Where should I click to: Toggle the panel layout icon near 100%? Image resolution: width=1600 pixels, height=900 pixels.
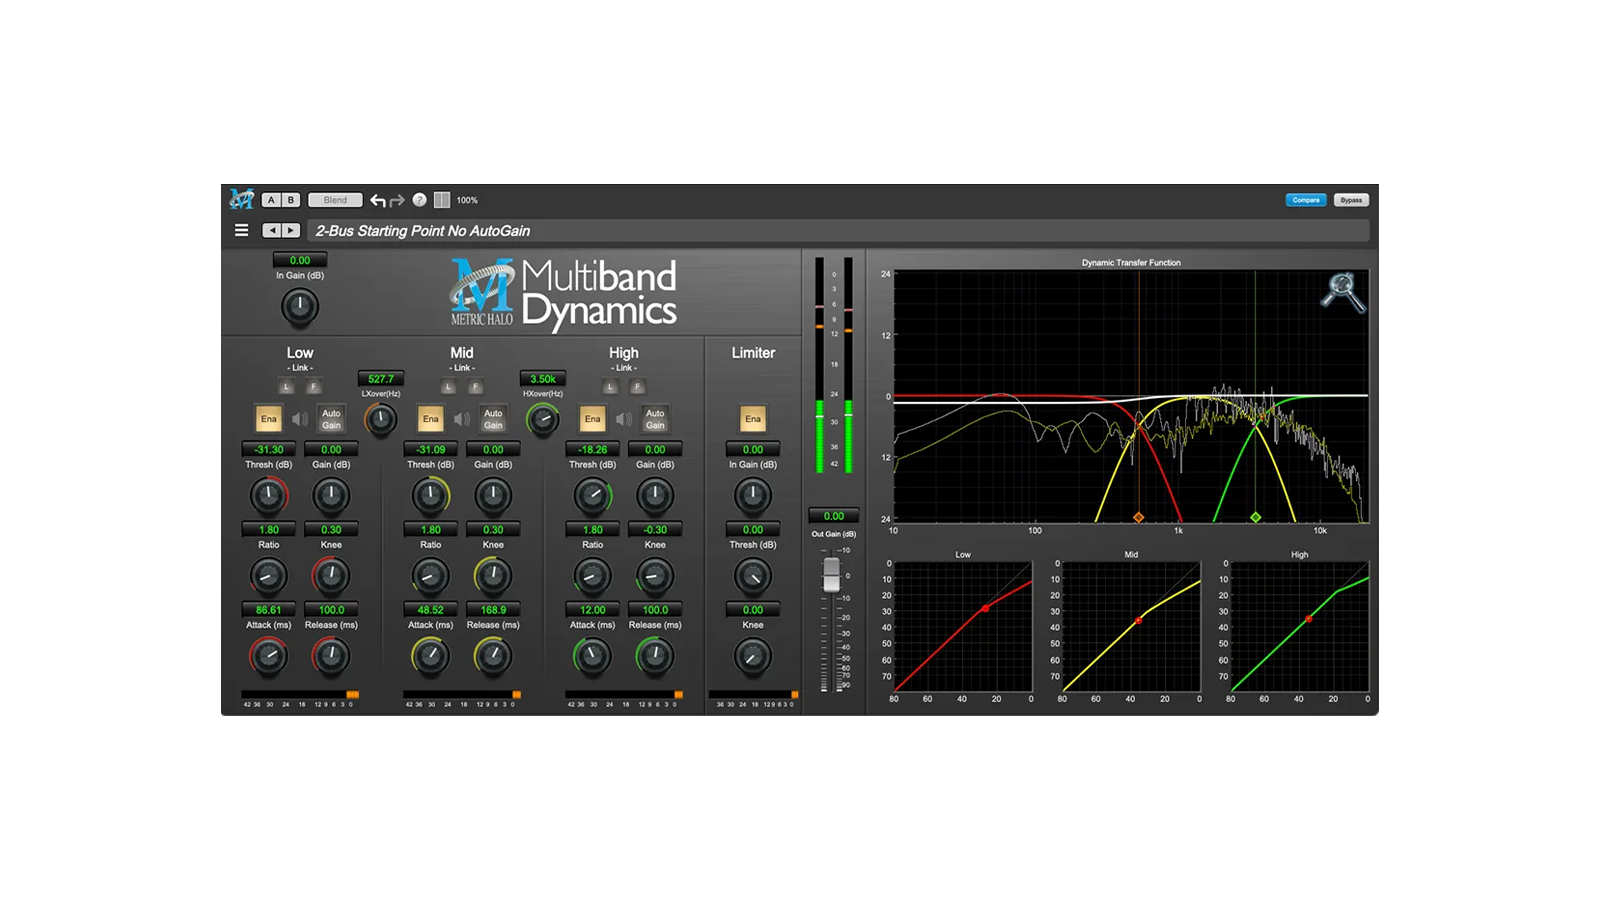(441, 200)
